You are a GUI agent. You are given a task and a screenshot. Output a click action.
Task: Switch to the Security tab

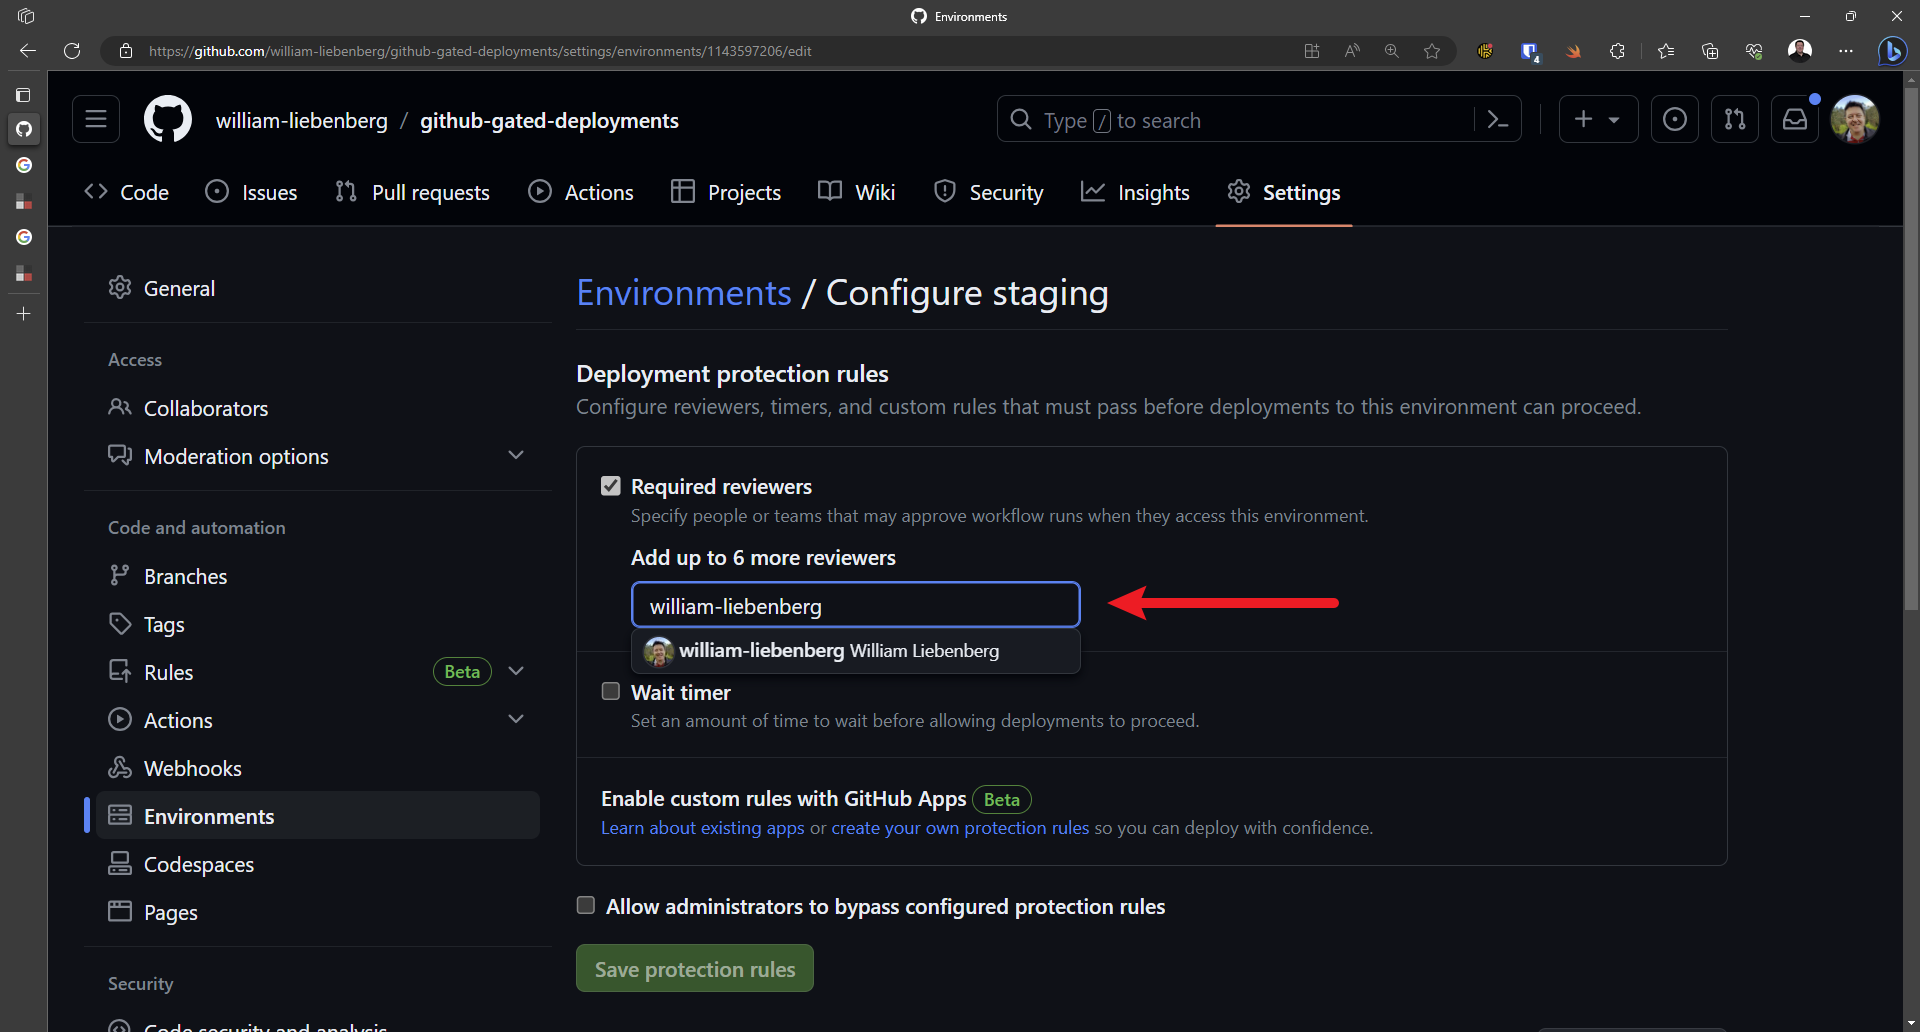tap(1004, 192)
